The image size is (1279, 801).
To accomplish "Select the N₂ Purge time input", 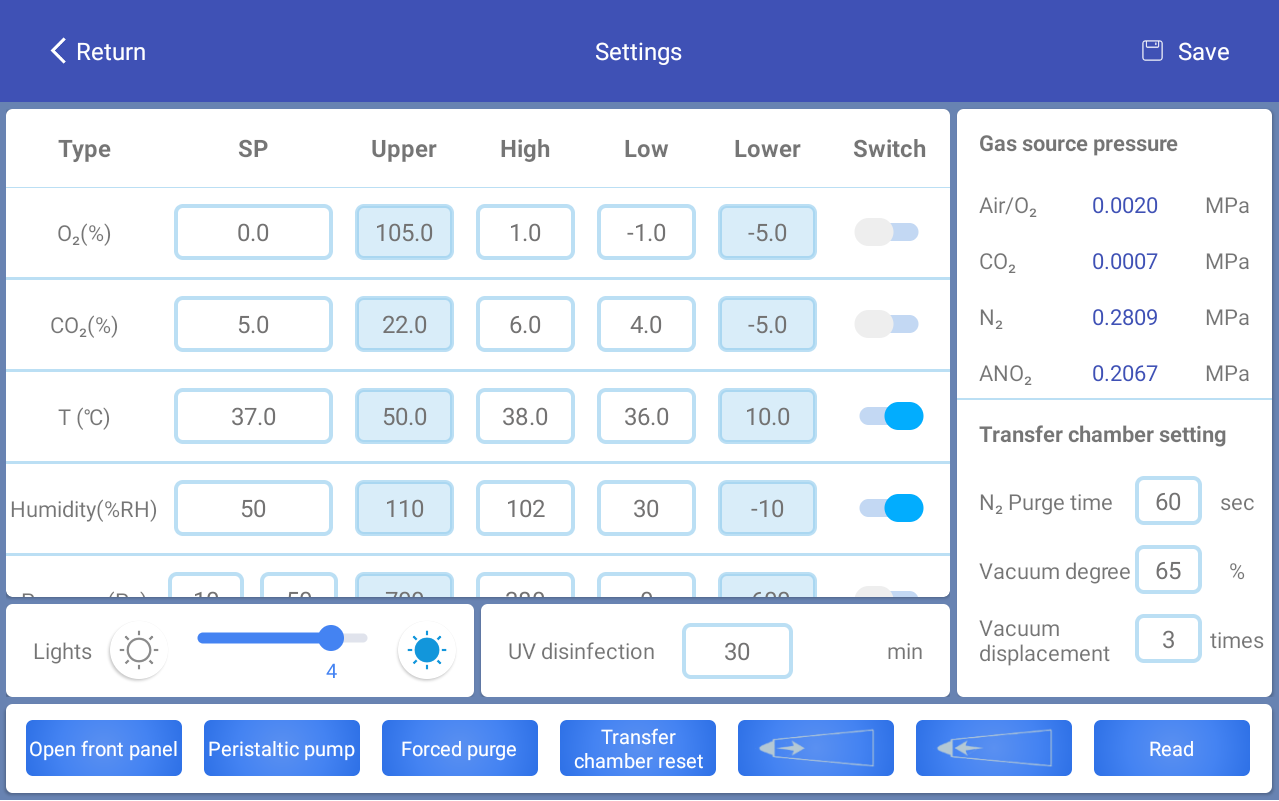I will [1168, 502].
